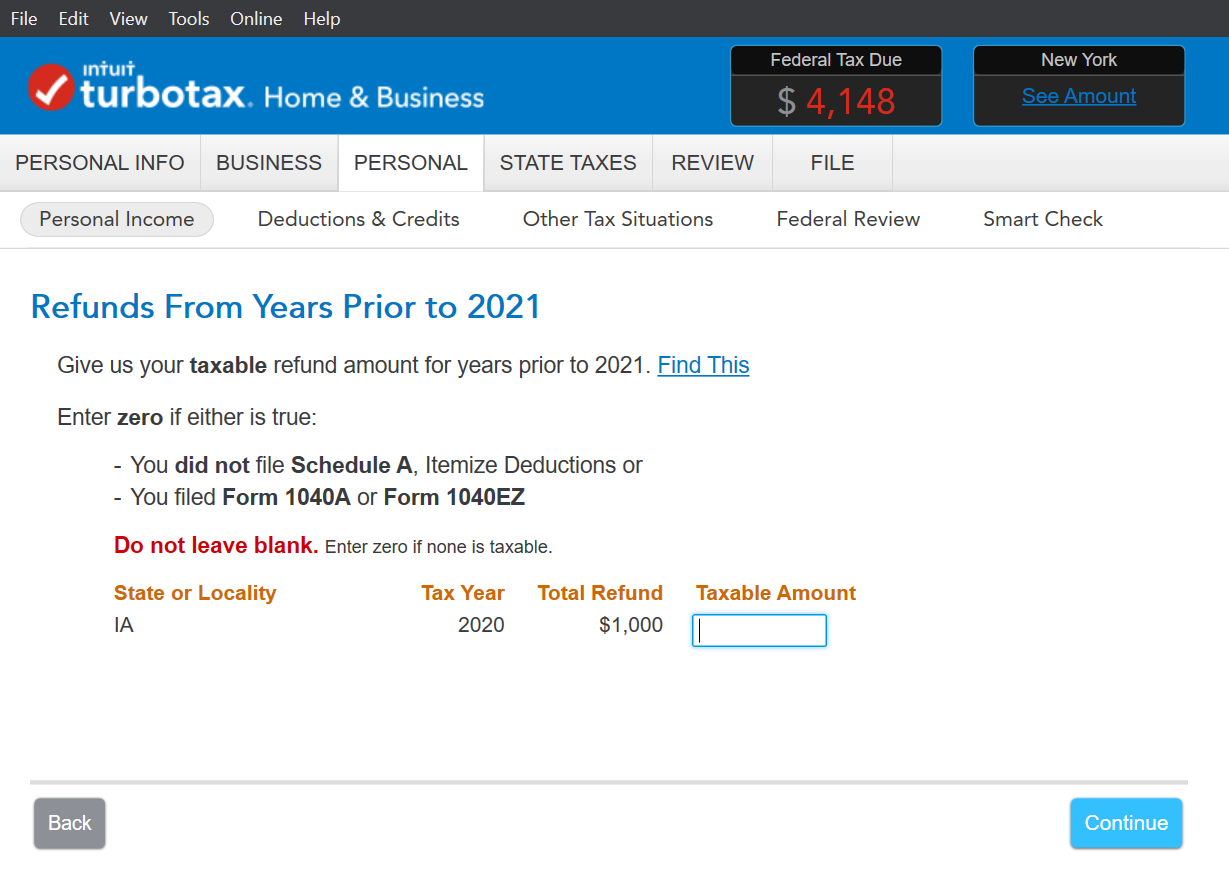The width and height of the screenshot is (1229, 872).
Task: Go to the STATE TAXES tab
Action: (x=568, y=163)
